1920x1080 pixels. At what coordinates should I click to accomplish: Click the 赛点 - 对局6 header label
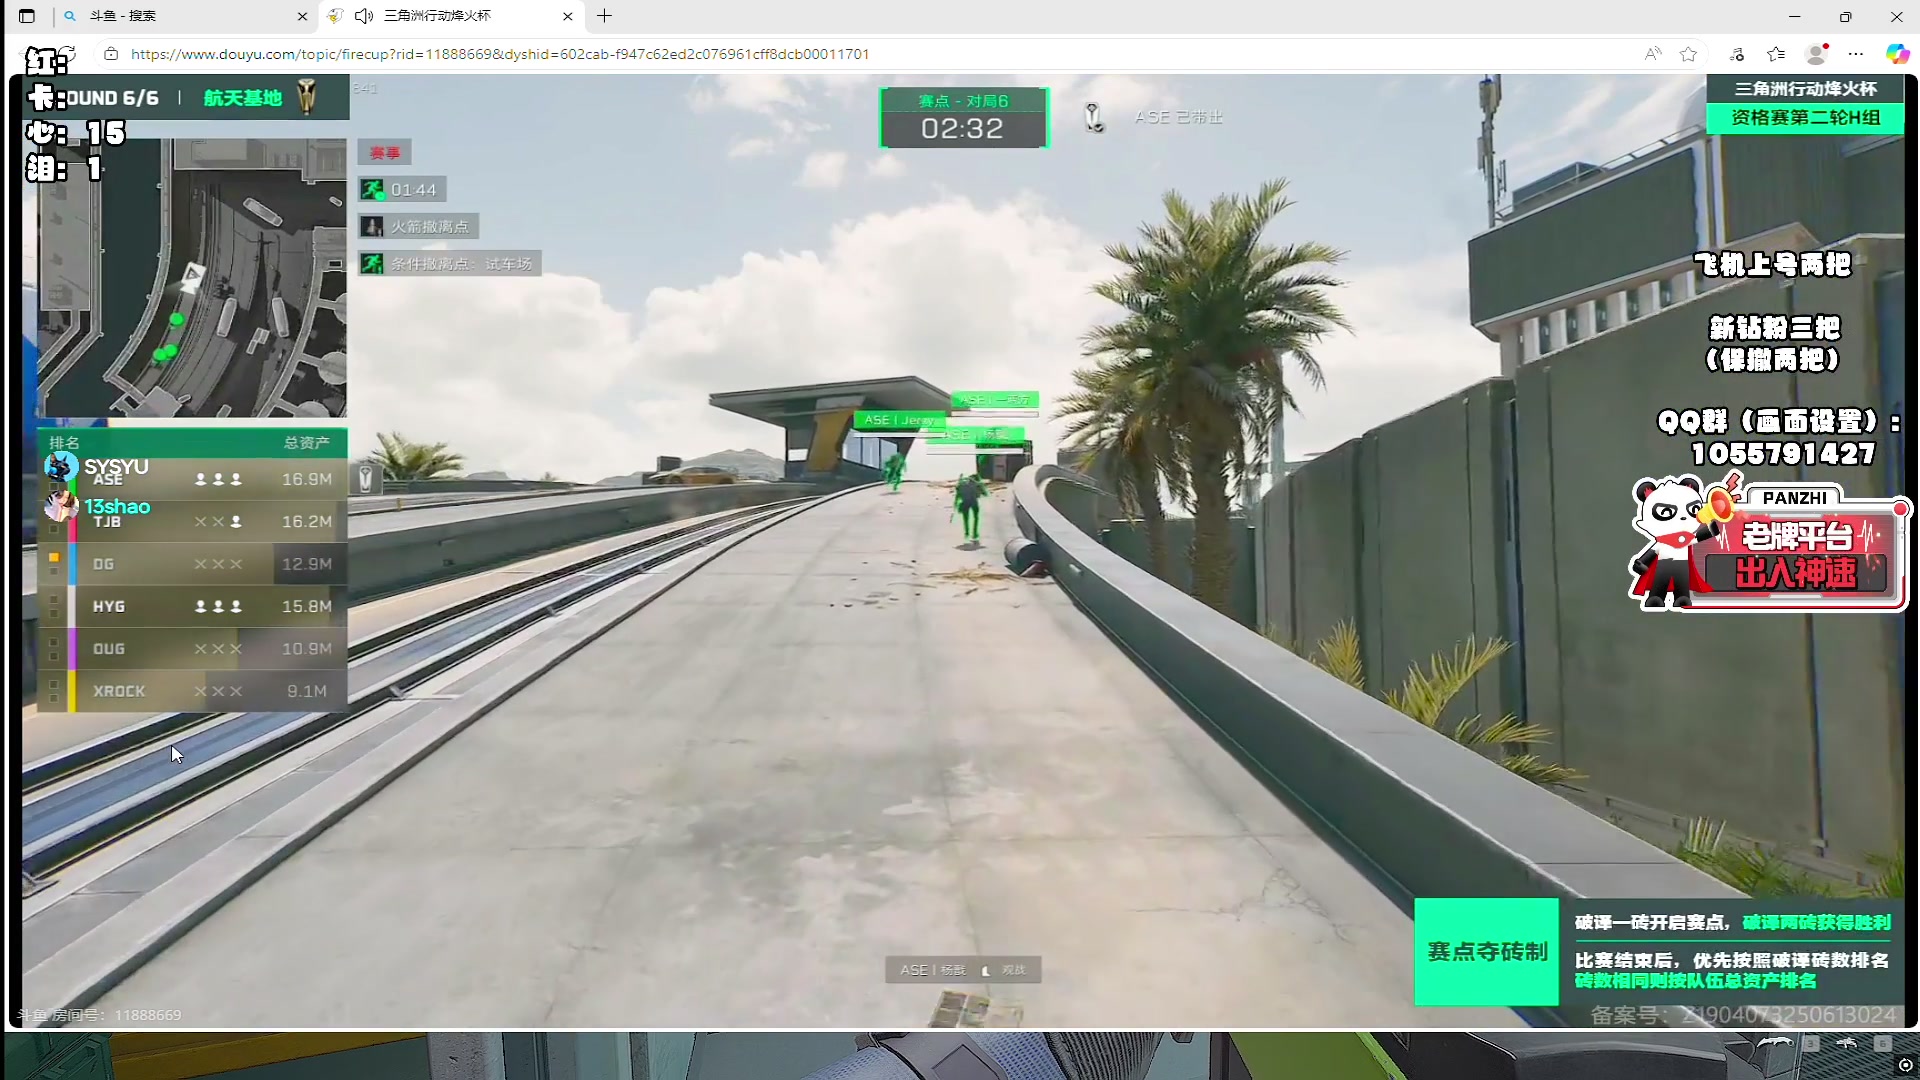tap(963, 101)
